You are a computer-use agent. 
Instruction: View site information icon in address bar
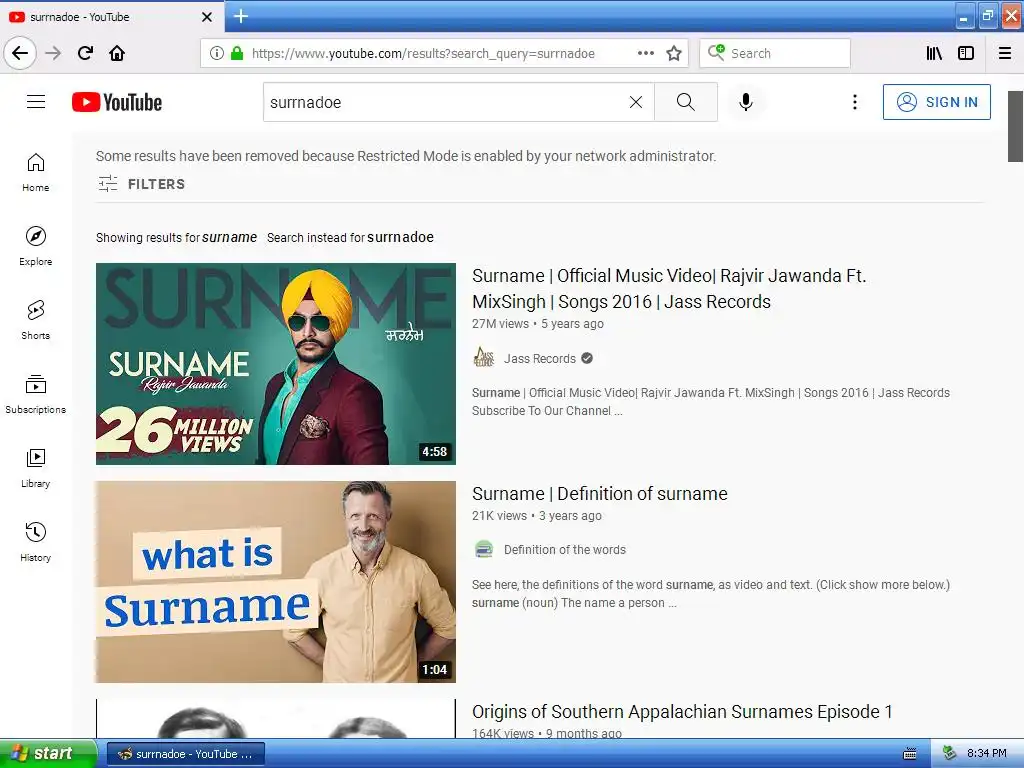click(x=217, y=53)
